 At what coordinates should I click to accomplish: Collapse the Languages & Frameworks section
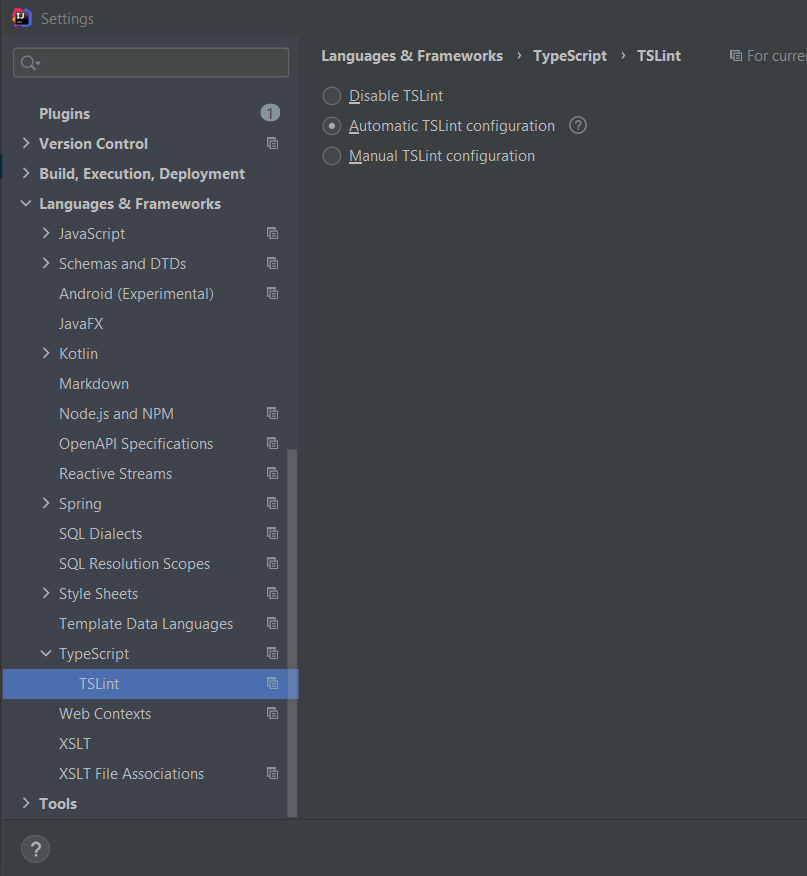pyautogui.click(x=26, y=204)
